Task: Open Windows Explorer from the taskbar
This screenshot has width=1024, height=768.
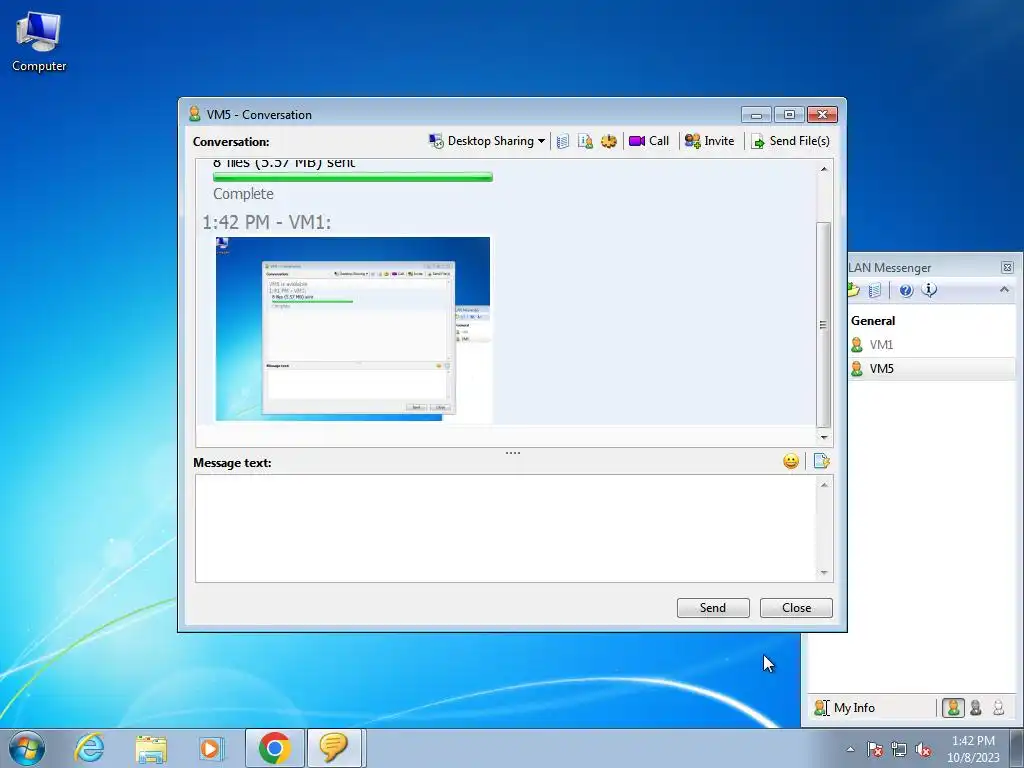Action: point(151,748)
